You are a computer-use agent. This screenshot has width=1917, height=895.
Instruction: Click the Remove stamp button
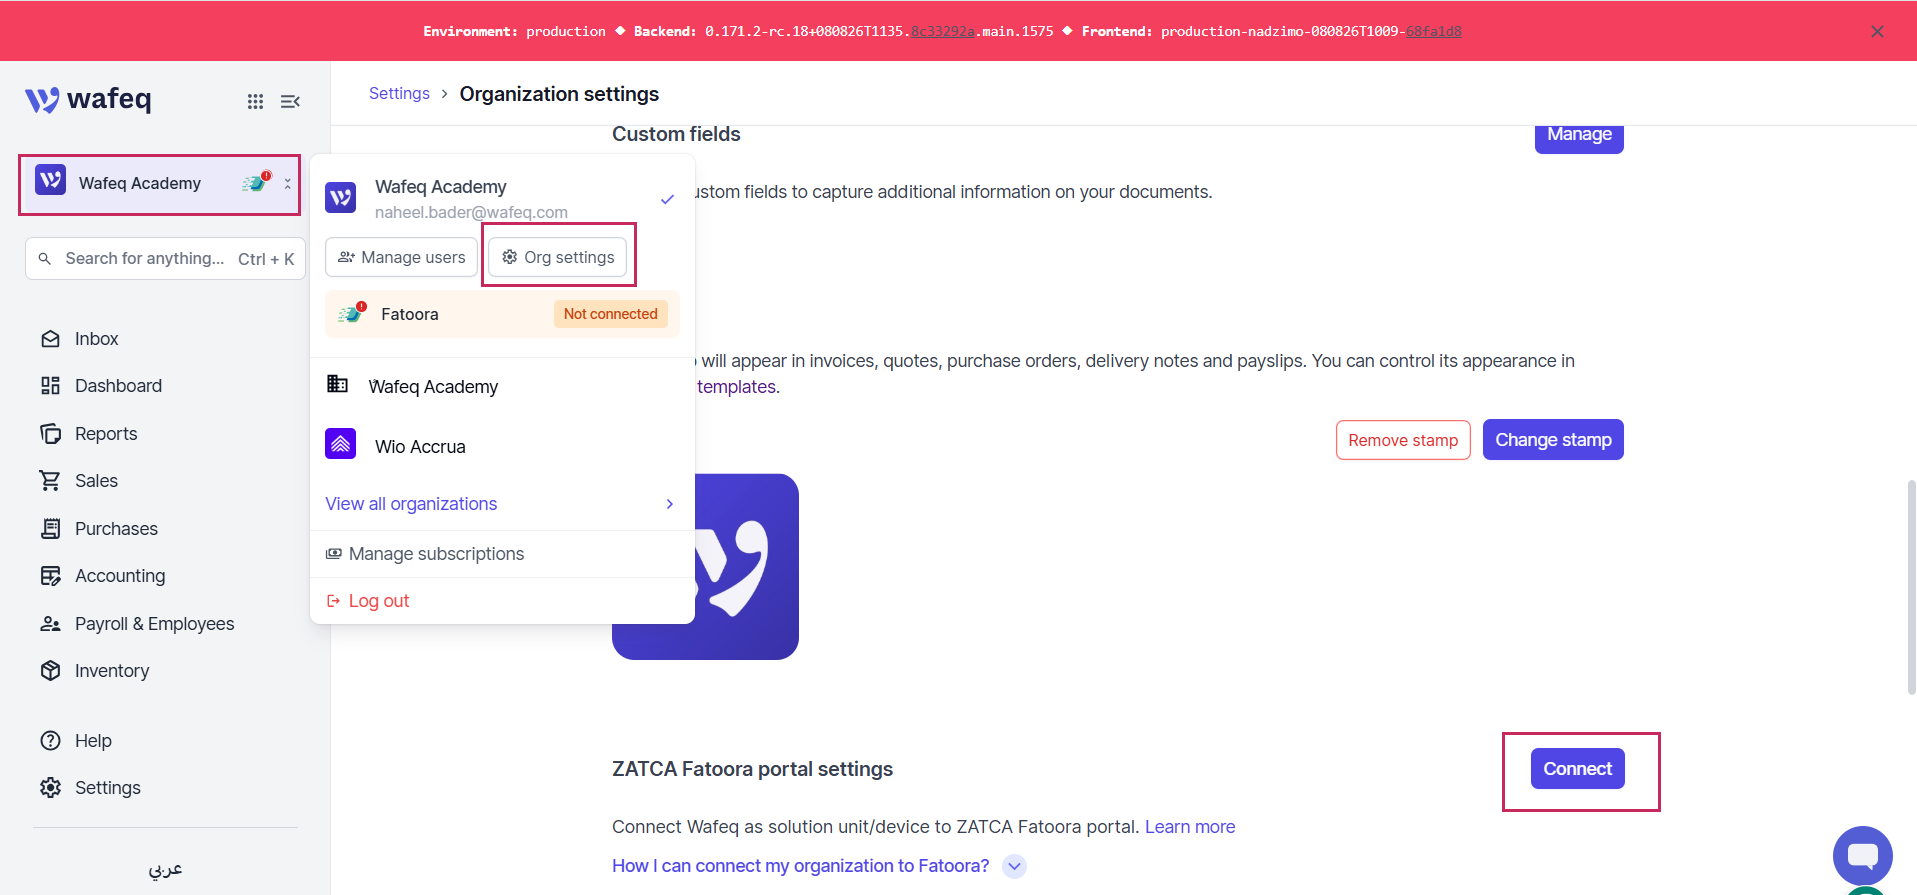tap(1403, 440)
